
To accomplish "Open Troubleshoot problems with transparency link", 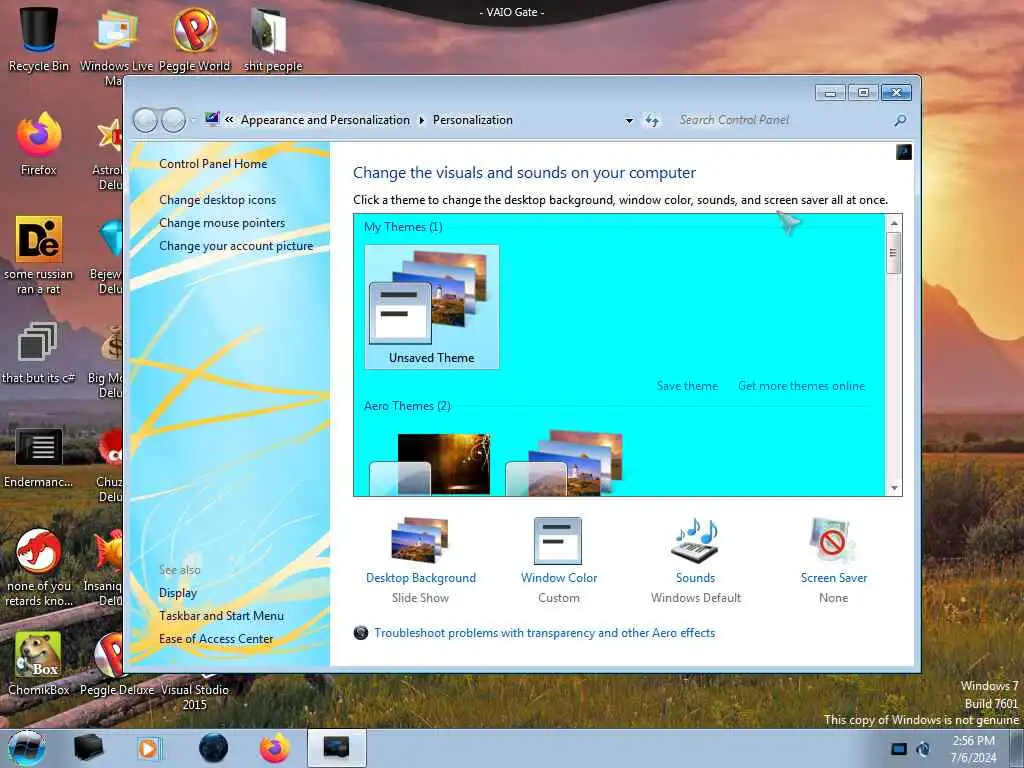I will 544,633.
